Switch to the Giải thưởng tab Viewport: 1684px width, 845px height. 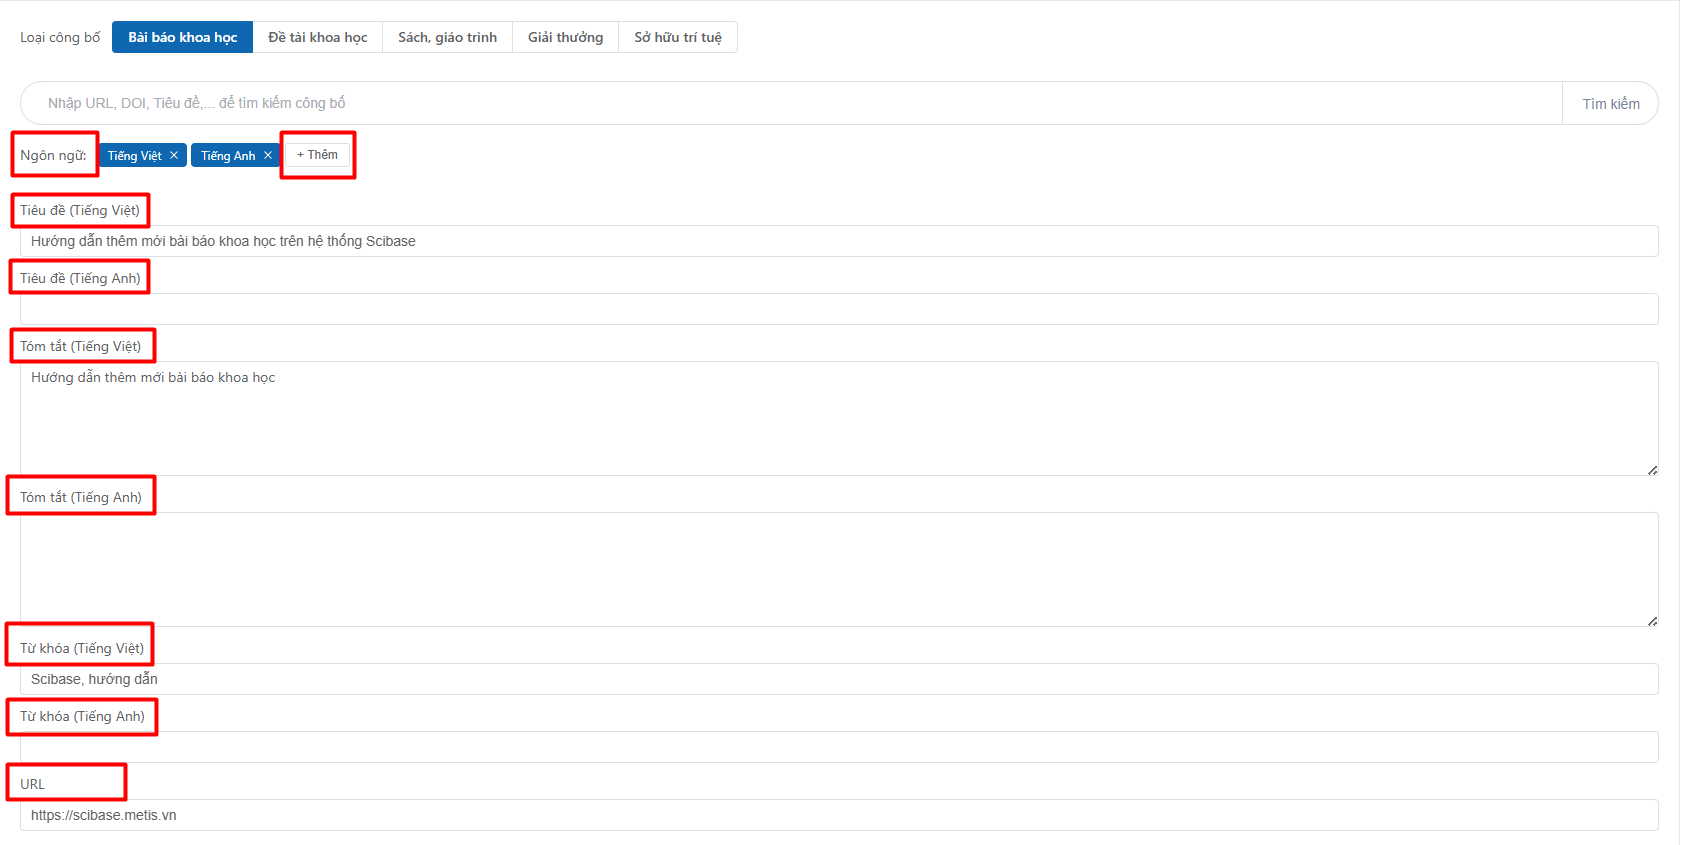[x=565, y=37]
